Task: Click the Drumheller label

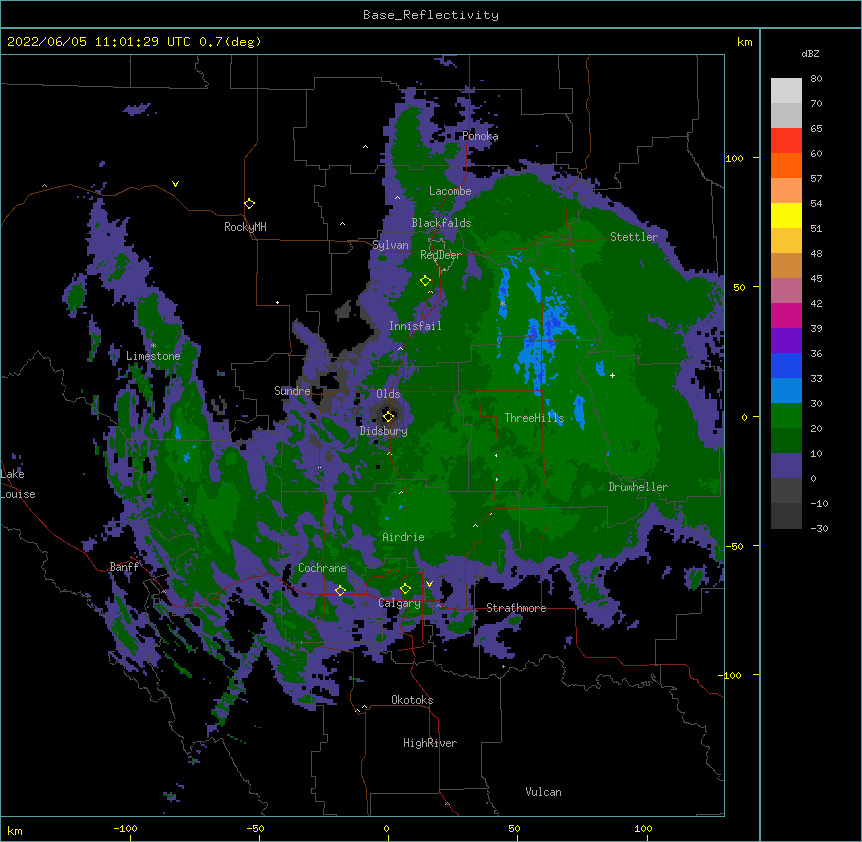Action: 638,487
